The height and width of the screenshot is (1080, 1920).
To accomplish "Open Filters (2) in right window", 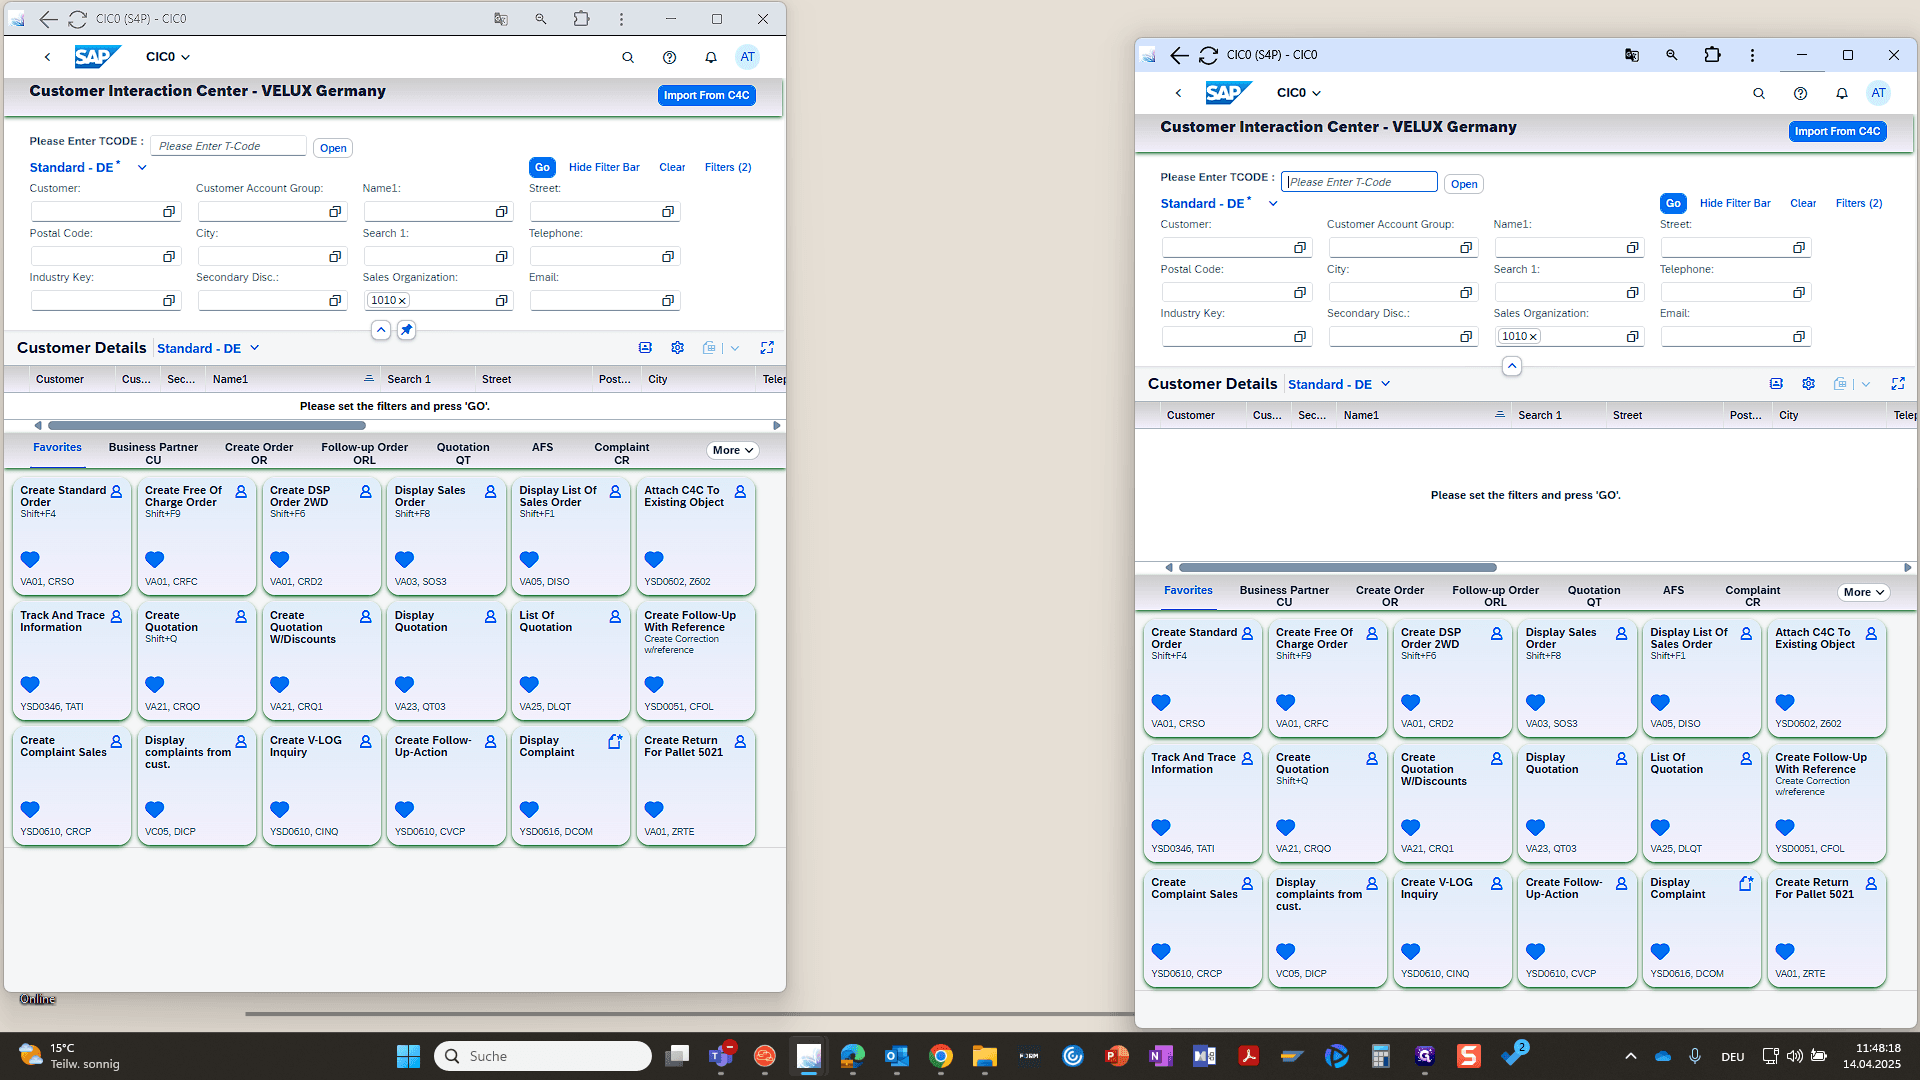I will pos(1859,204).
